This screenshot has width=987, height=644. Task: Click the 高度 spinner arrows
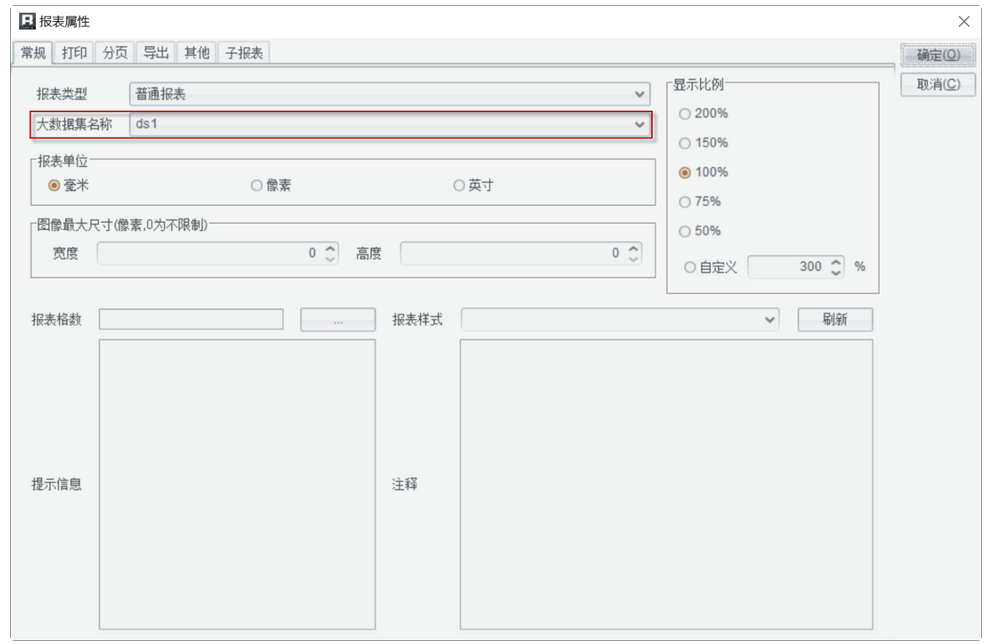pos(634,254)
